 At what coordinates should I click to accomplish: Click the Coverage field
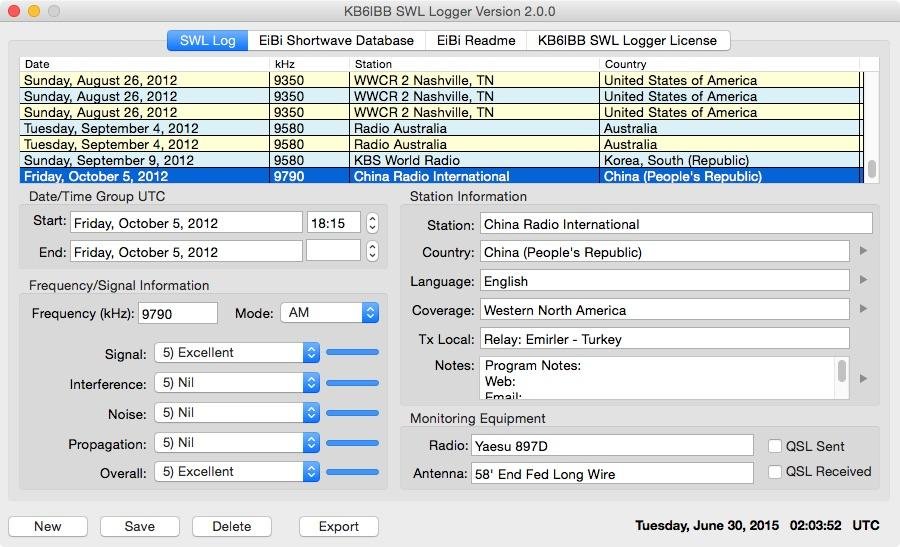(665, 310)
